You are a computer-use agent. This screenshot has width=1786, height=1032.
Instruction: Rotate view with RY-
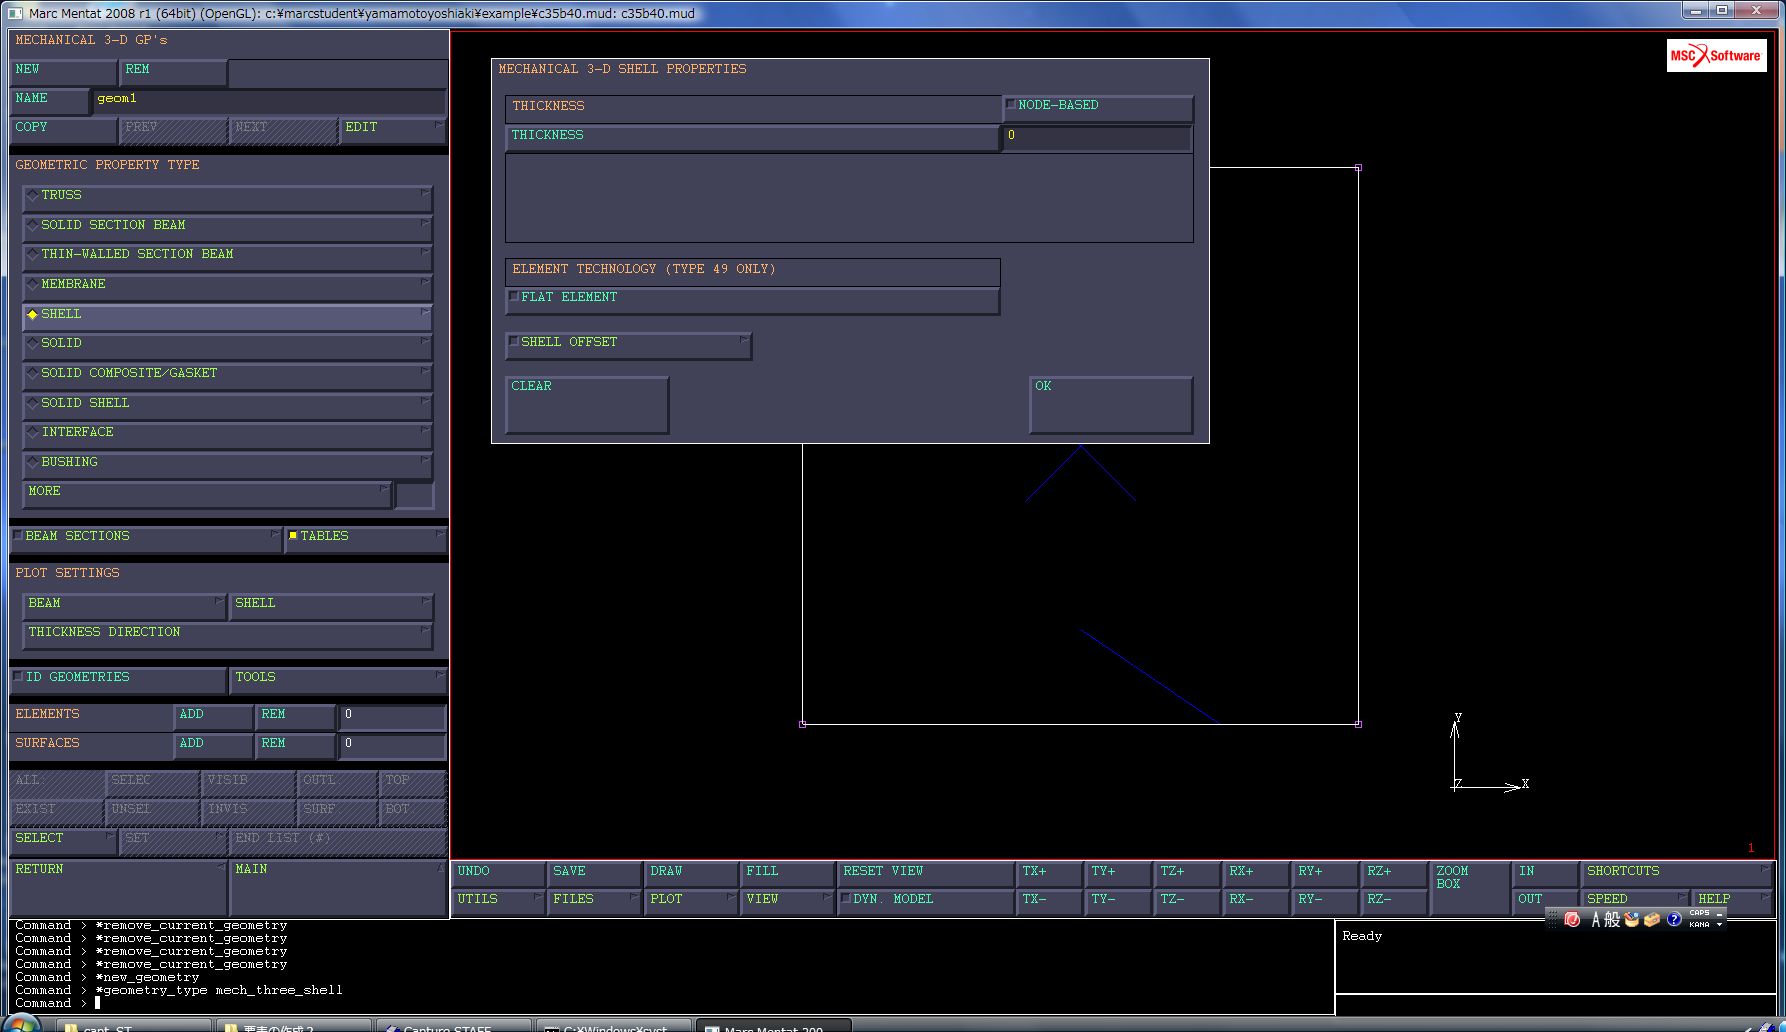[x=1324, y=901]
